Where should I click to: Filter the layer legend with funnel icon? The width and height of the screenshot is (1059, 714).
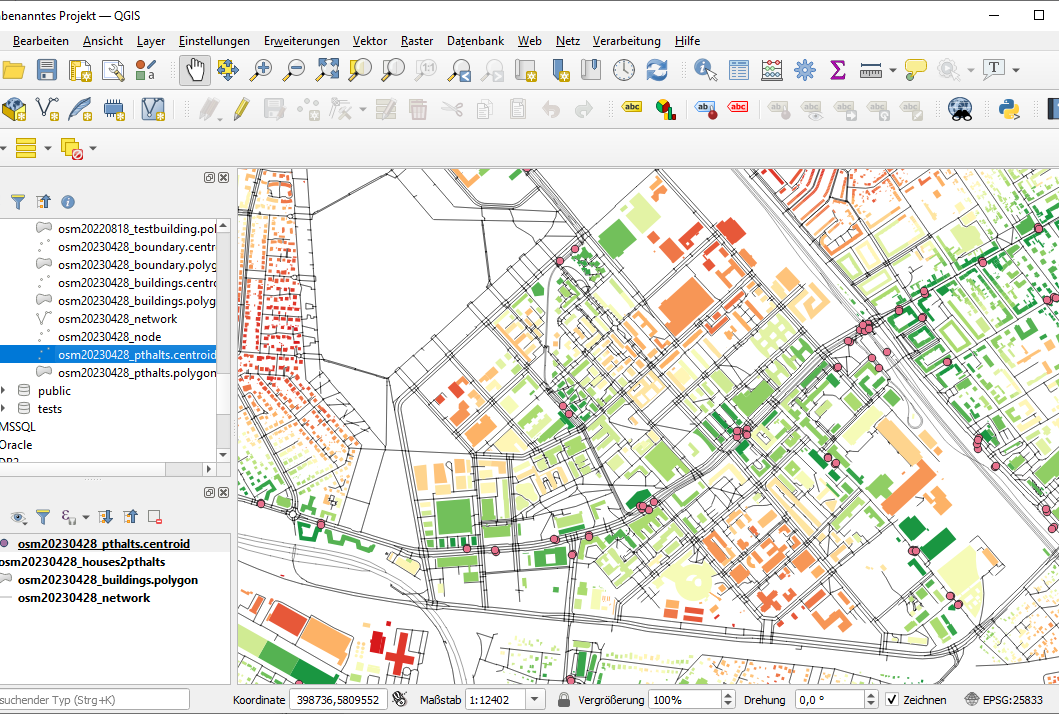(x=43, y=517)
